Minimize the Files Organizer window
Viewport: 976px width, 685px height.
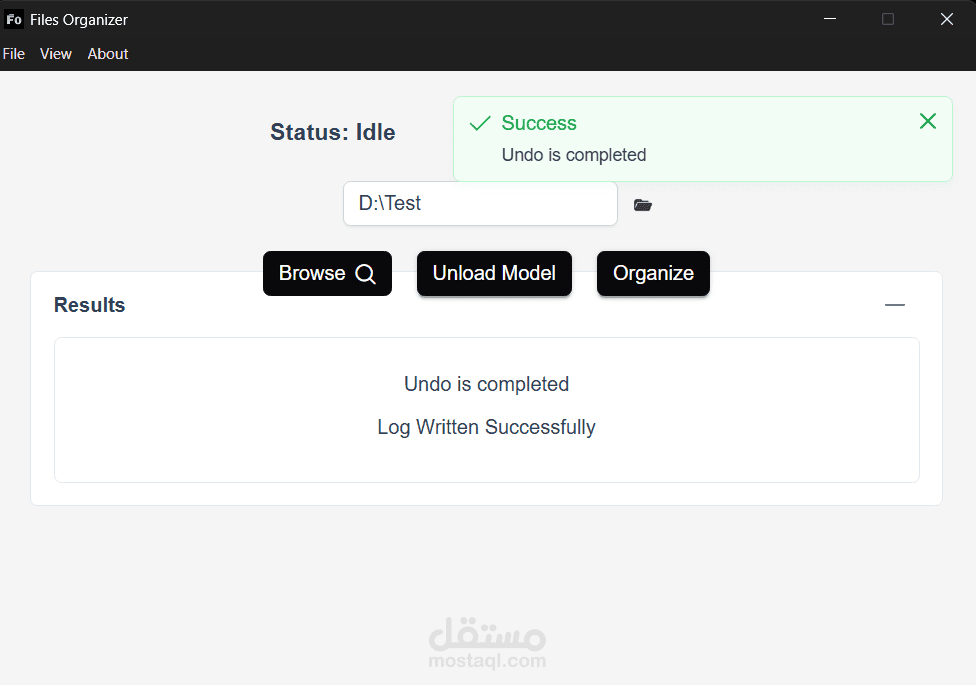[830, 19]
